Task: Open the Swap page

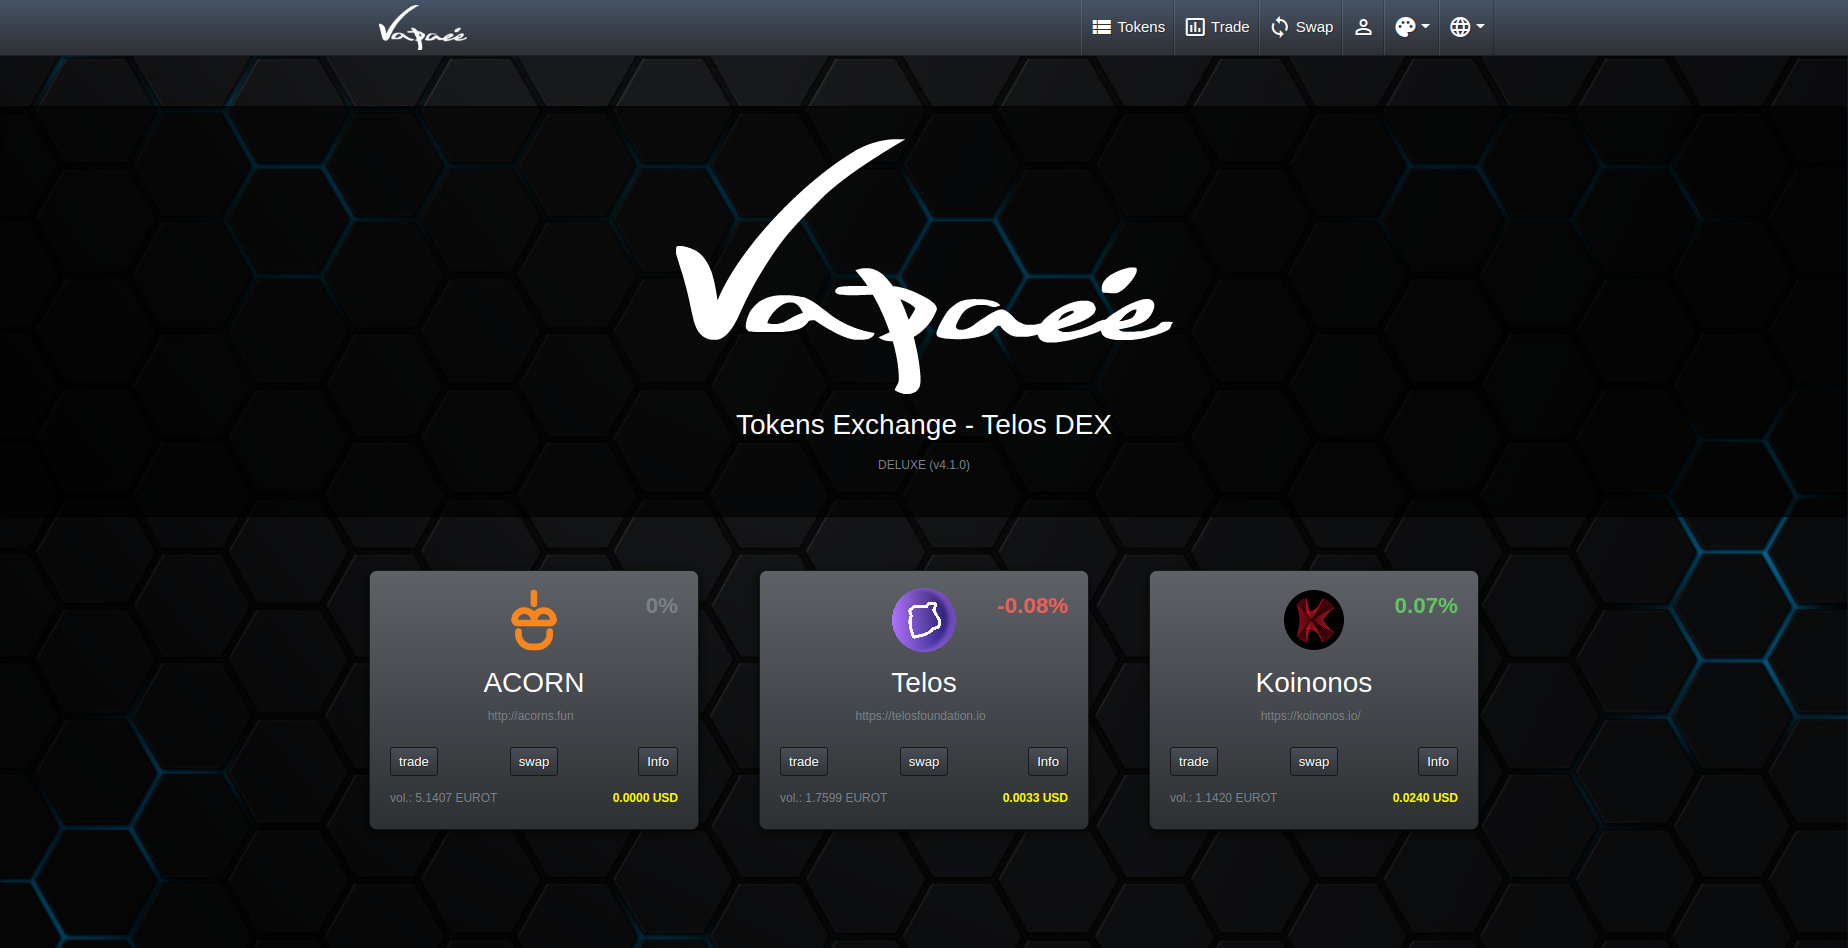Action: (1301, 27)
